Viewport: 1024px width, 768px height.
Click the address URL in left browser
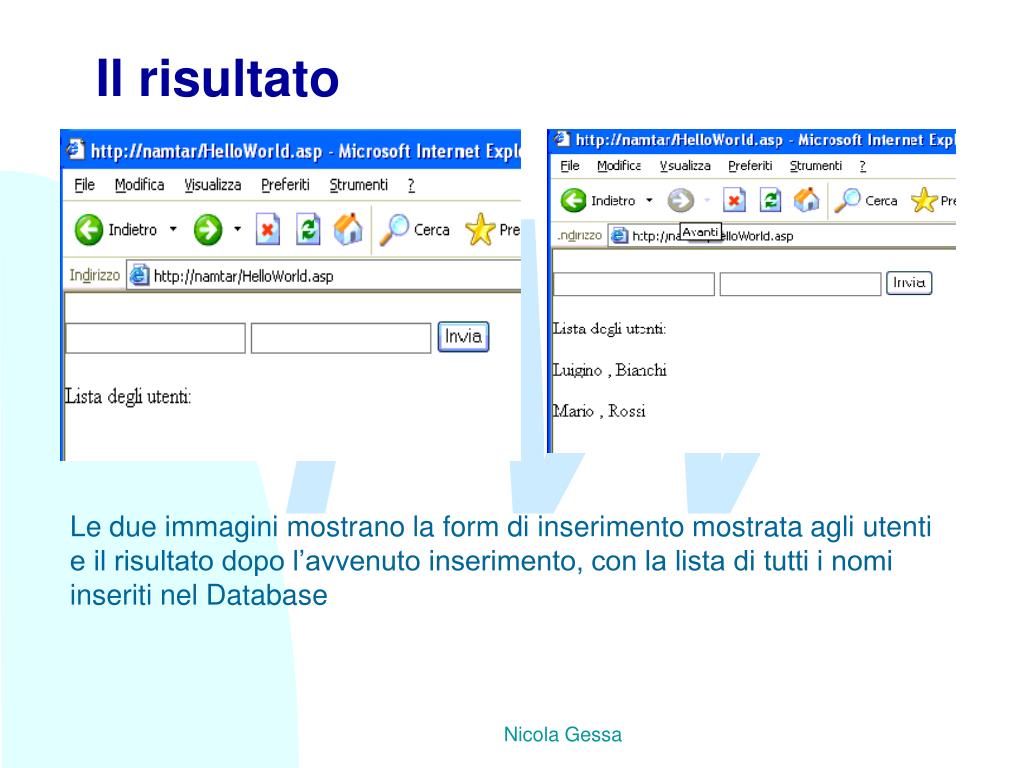244,276
